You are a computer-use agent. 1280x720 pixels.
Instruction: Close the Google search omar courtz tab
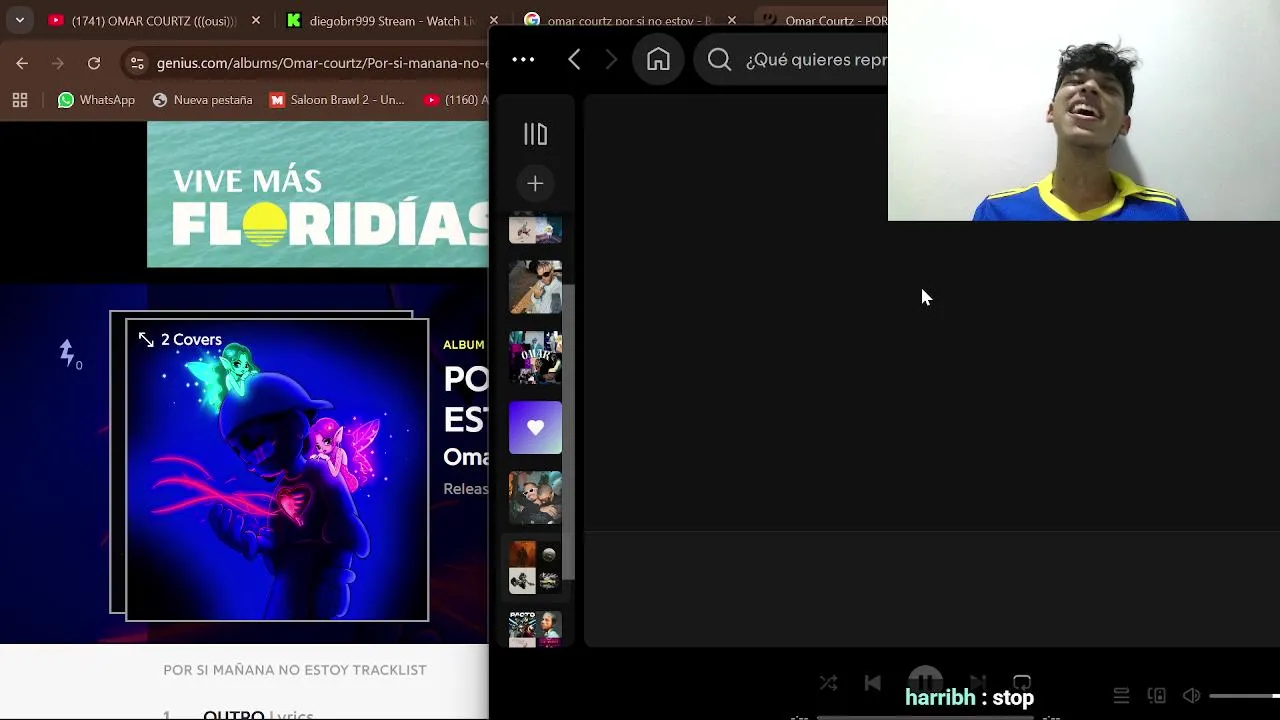tap(732, 20)
